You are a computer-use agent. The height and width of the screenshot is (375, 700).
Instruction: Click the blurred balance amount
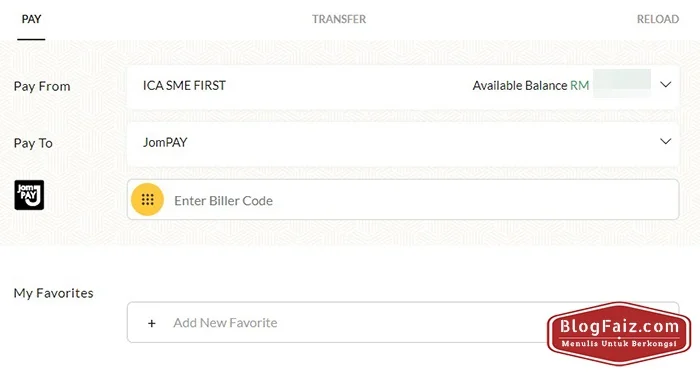tap(621, 83)
